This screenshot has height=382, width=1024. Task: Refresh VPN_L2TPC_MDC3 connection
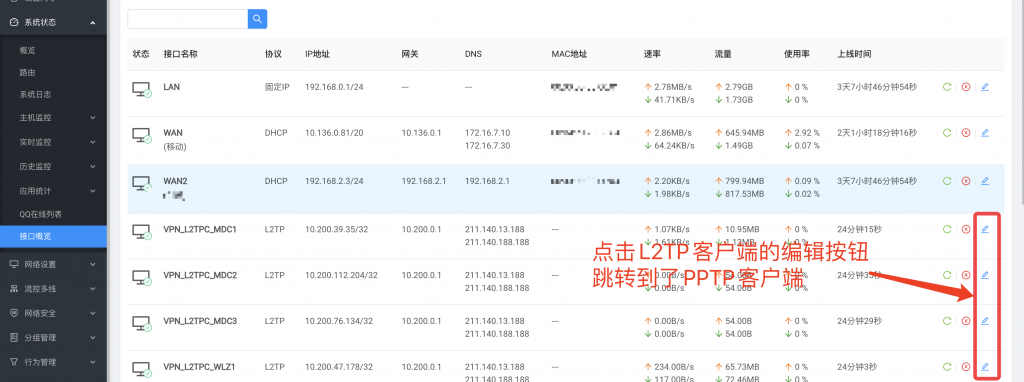click(x=946, y=321)
